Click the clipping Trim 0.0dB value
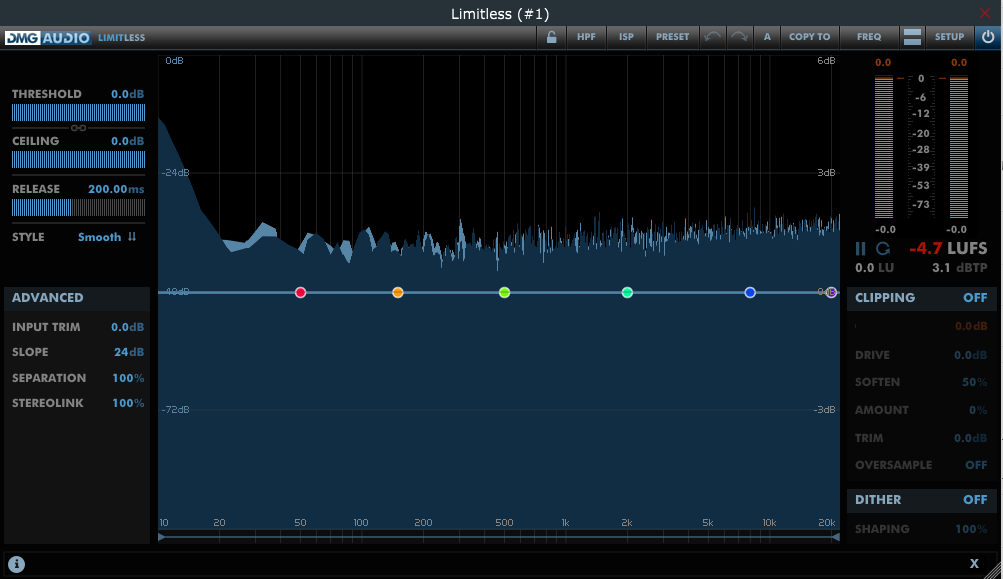Screen dimensions: 1003x579 point(970,438)
